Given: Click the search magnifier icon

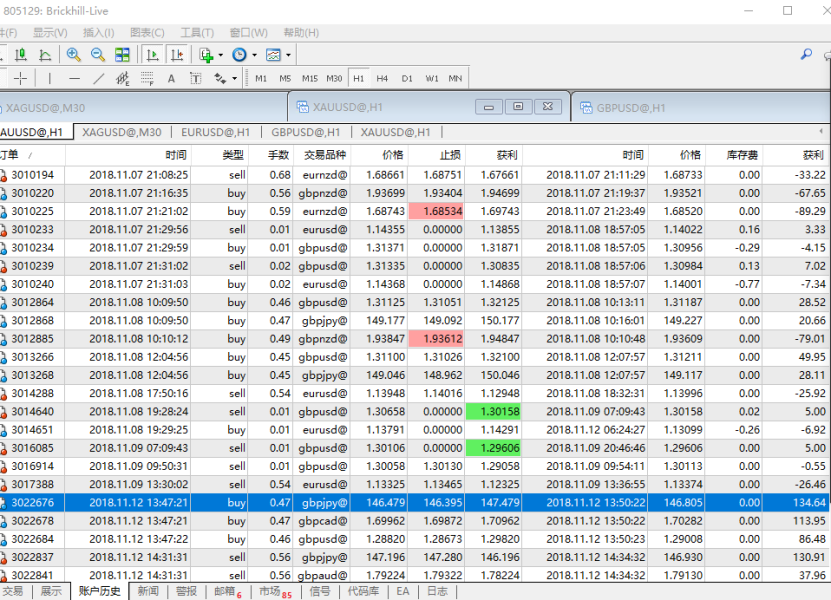Looking at the screenshot, I should (x=806, y=55).
